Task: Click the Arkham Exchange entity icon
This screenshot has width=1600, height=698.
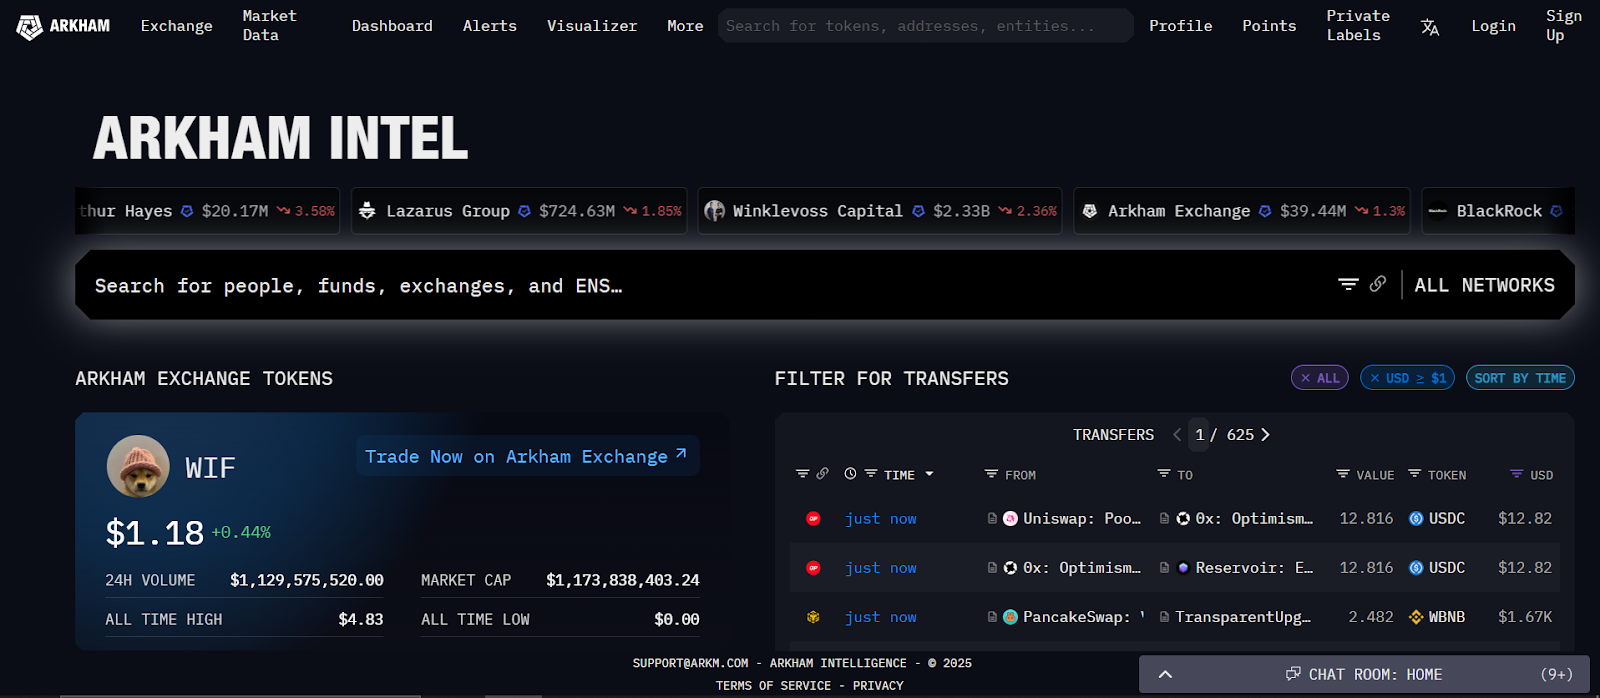Action: tap(1090, 211)
